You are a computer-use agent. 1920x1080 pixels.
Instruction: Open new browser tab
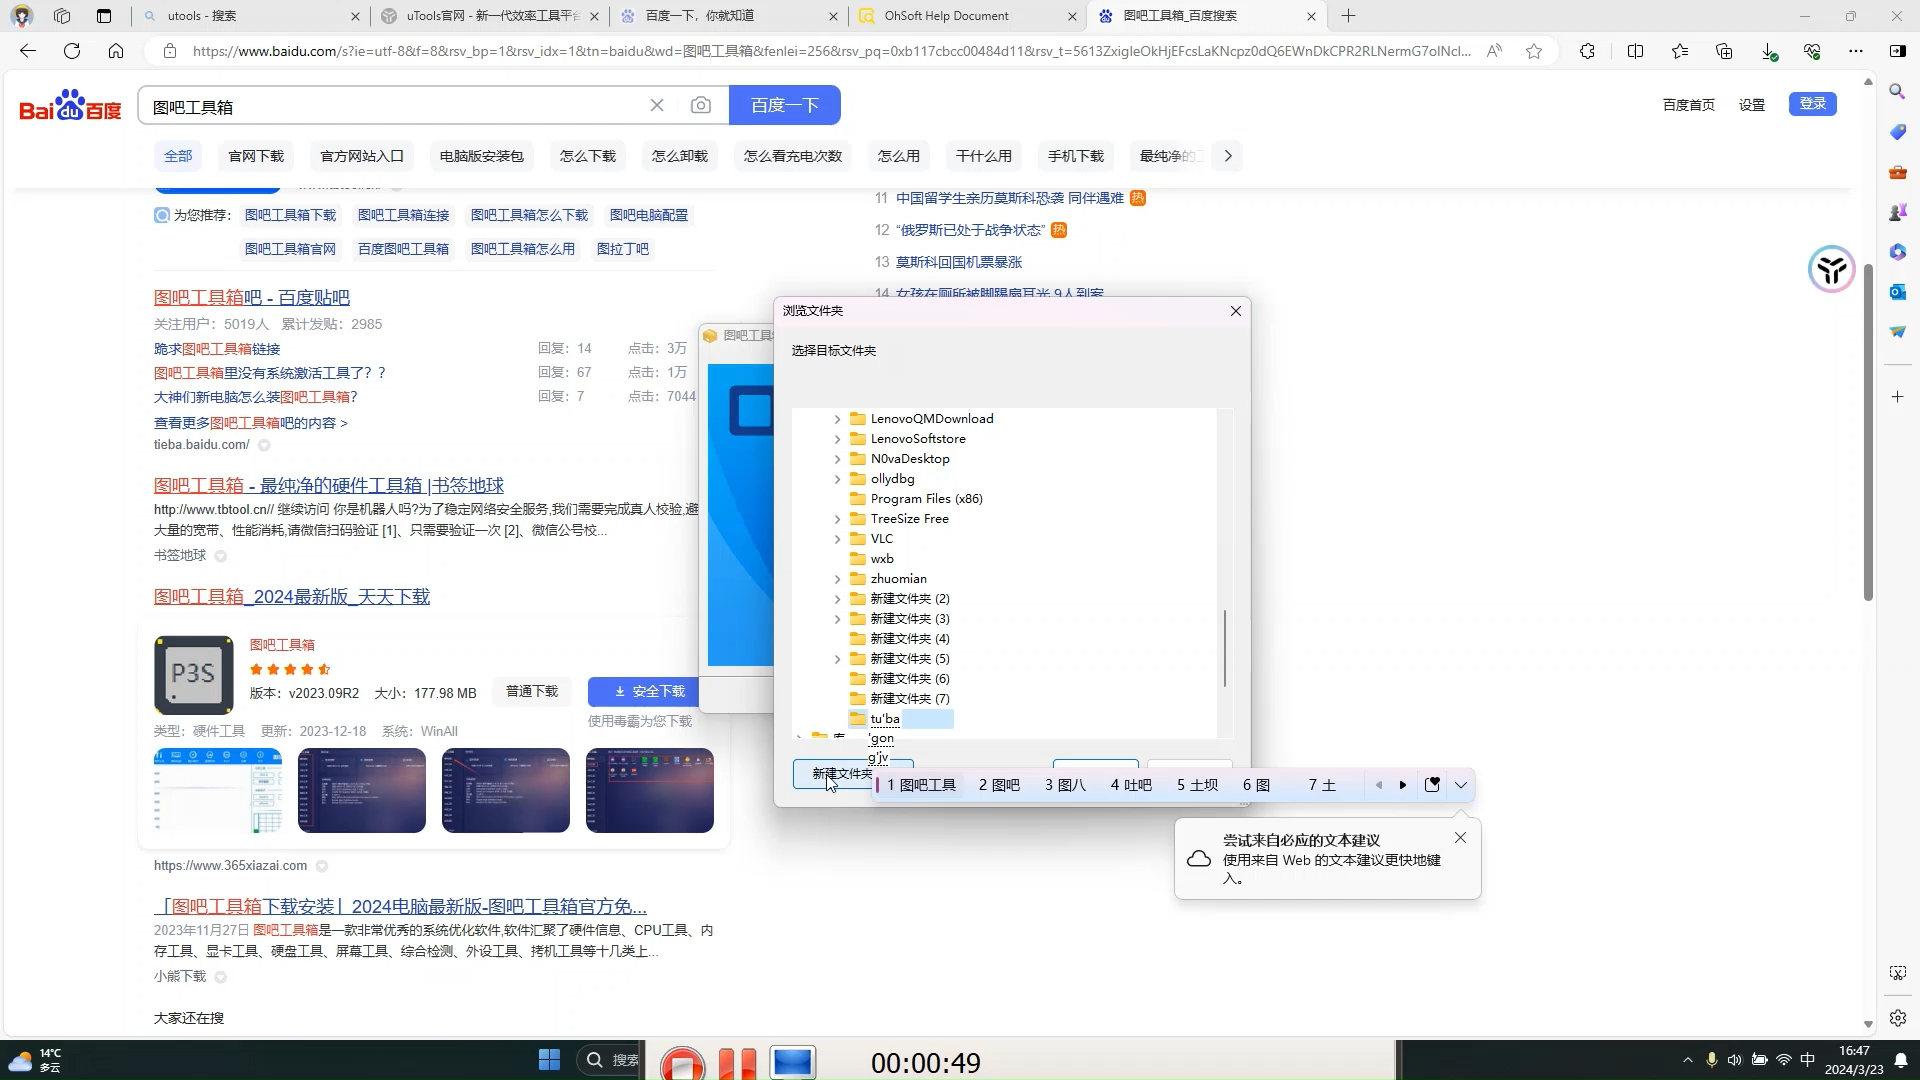pyautogui.click(x=1348, y=16)
